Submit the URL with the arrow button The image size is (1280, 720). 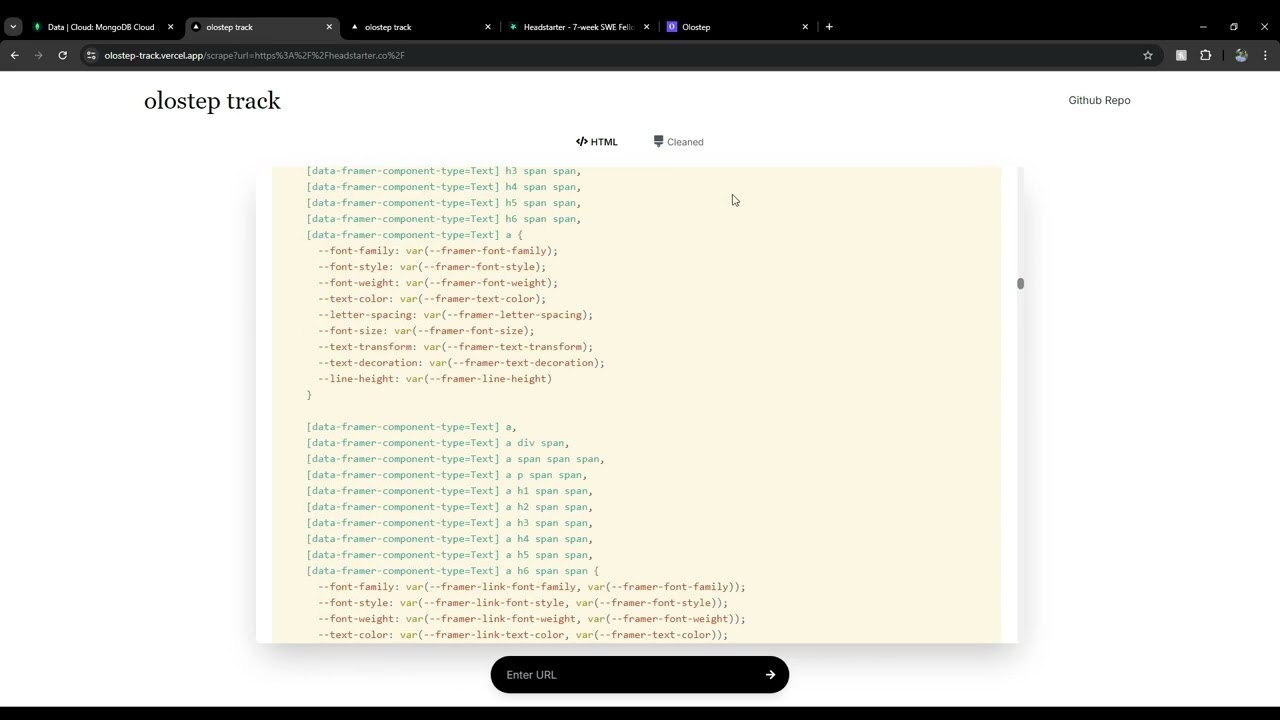click(x=770, y=675)
